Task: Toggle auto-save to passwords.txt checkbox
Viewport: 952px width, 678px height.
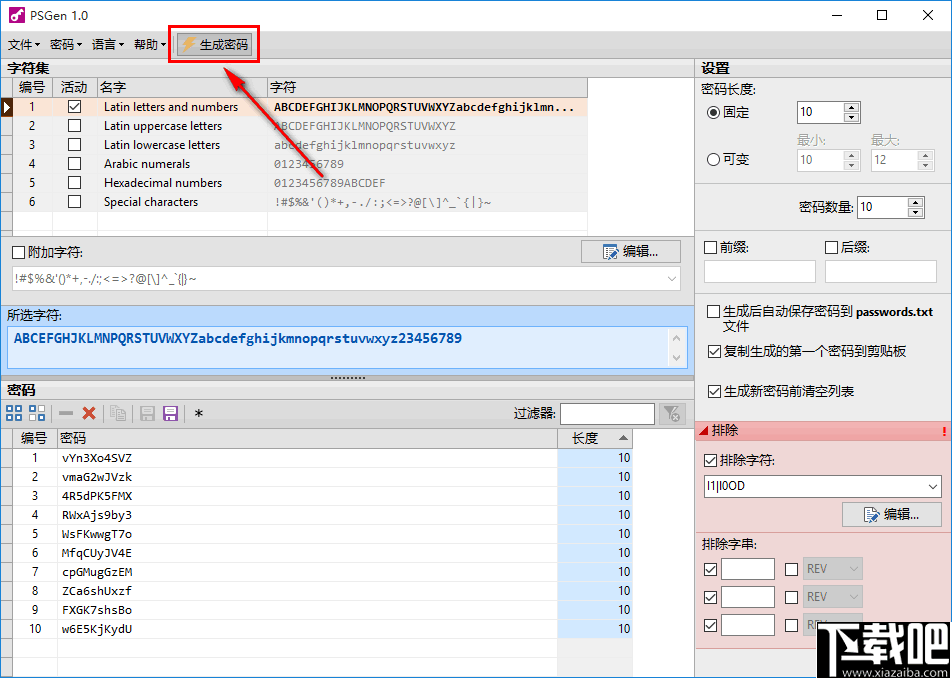Action: point(714,312)
